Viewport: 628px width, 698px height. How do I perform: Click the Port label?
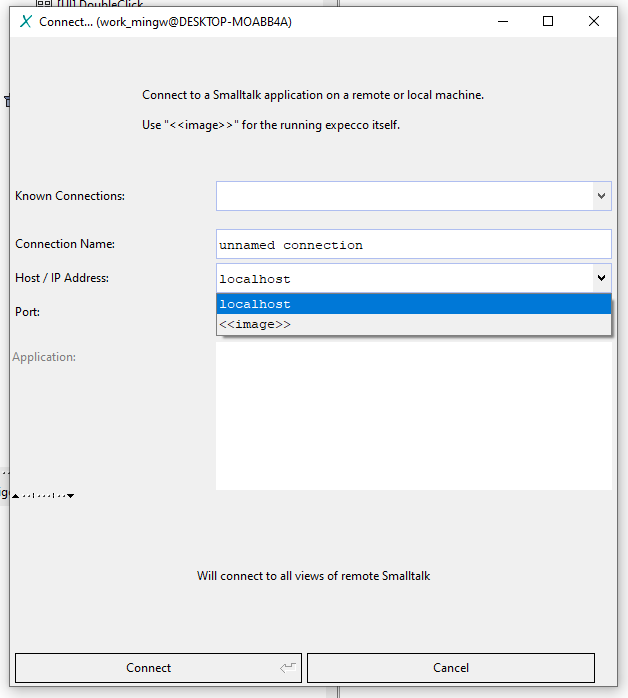coord(27,312)
